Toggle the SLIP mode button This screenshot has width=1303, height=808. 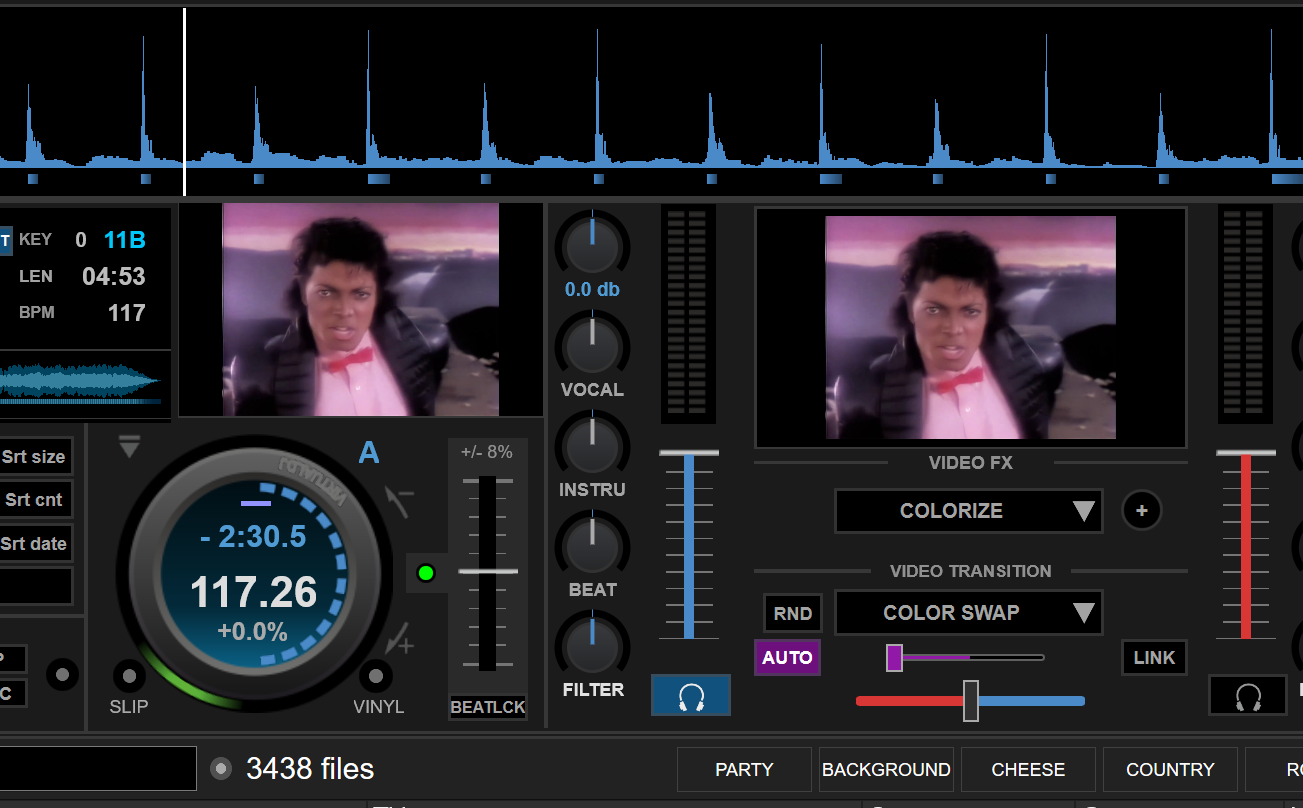[x=129, y=676]
